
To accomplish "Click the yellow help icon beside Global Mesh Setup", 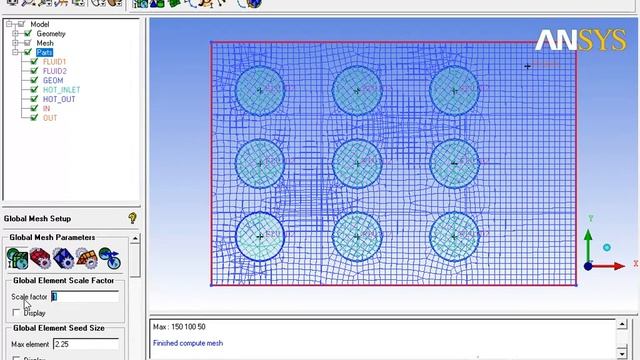I will point(132,218).
